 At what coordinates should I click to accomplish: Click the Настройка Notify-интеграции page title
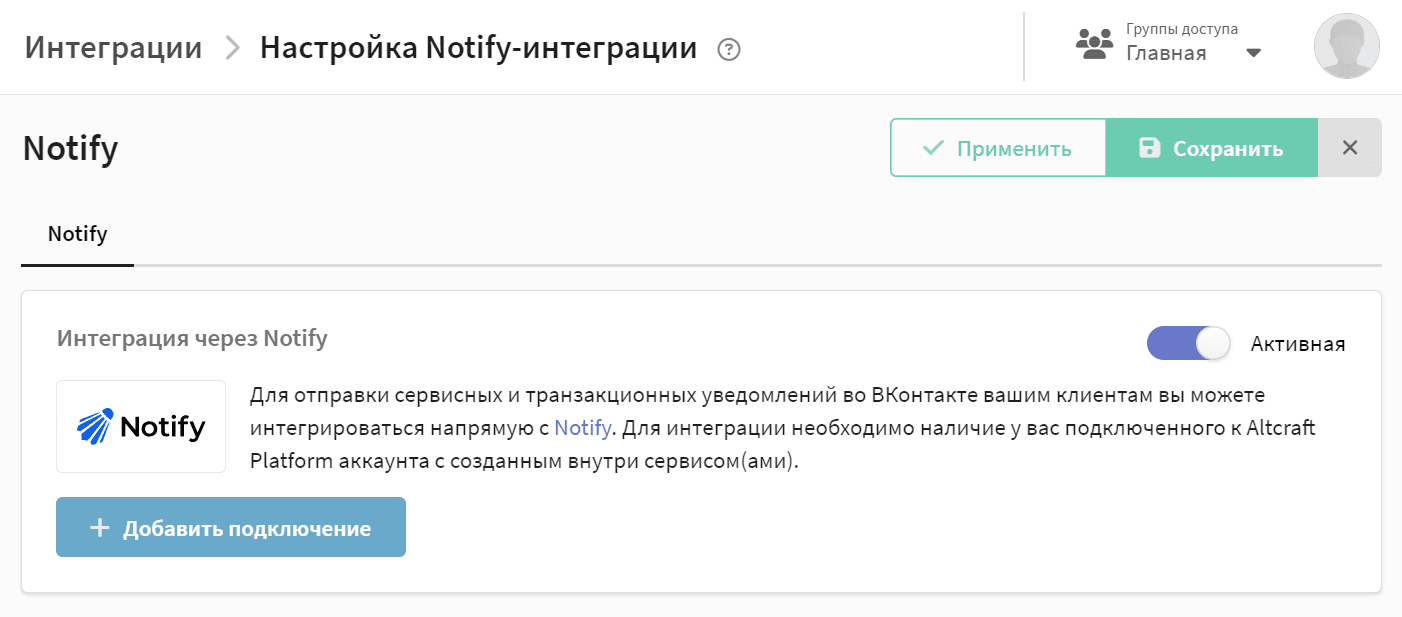coord(478,48)
